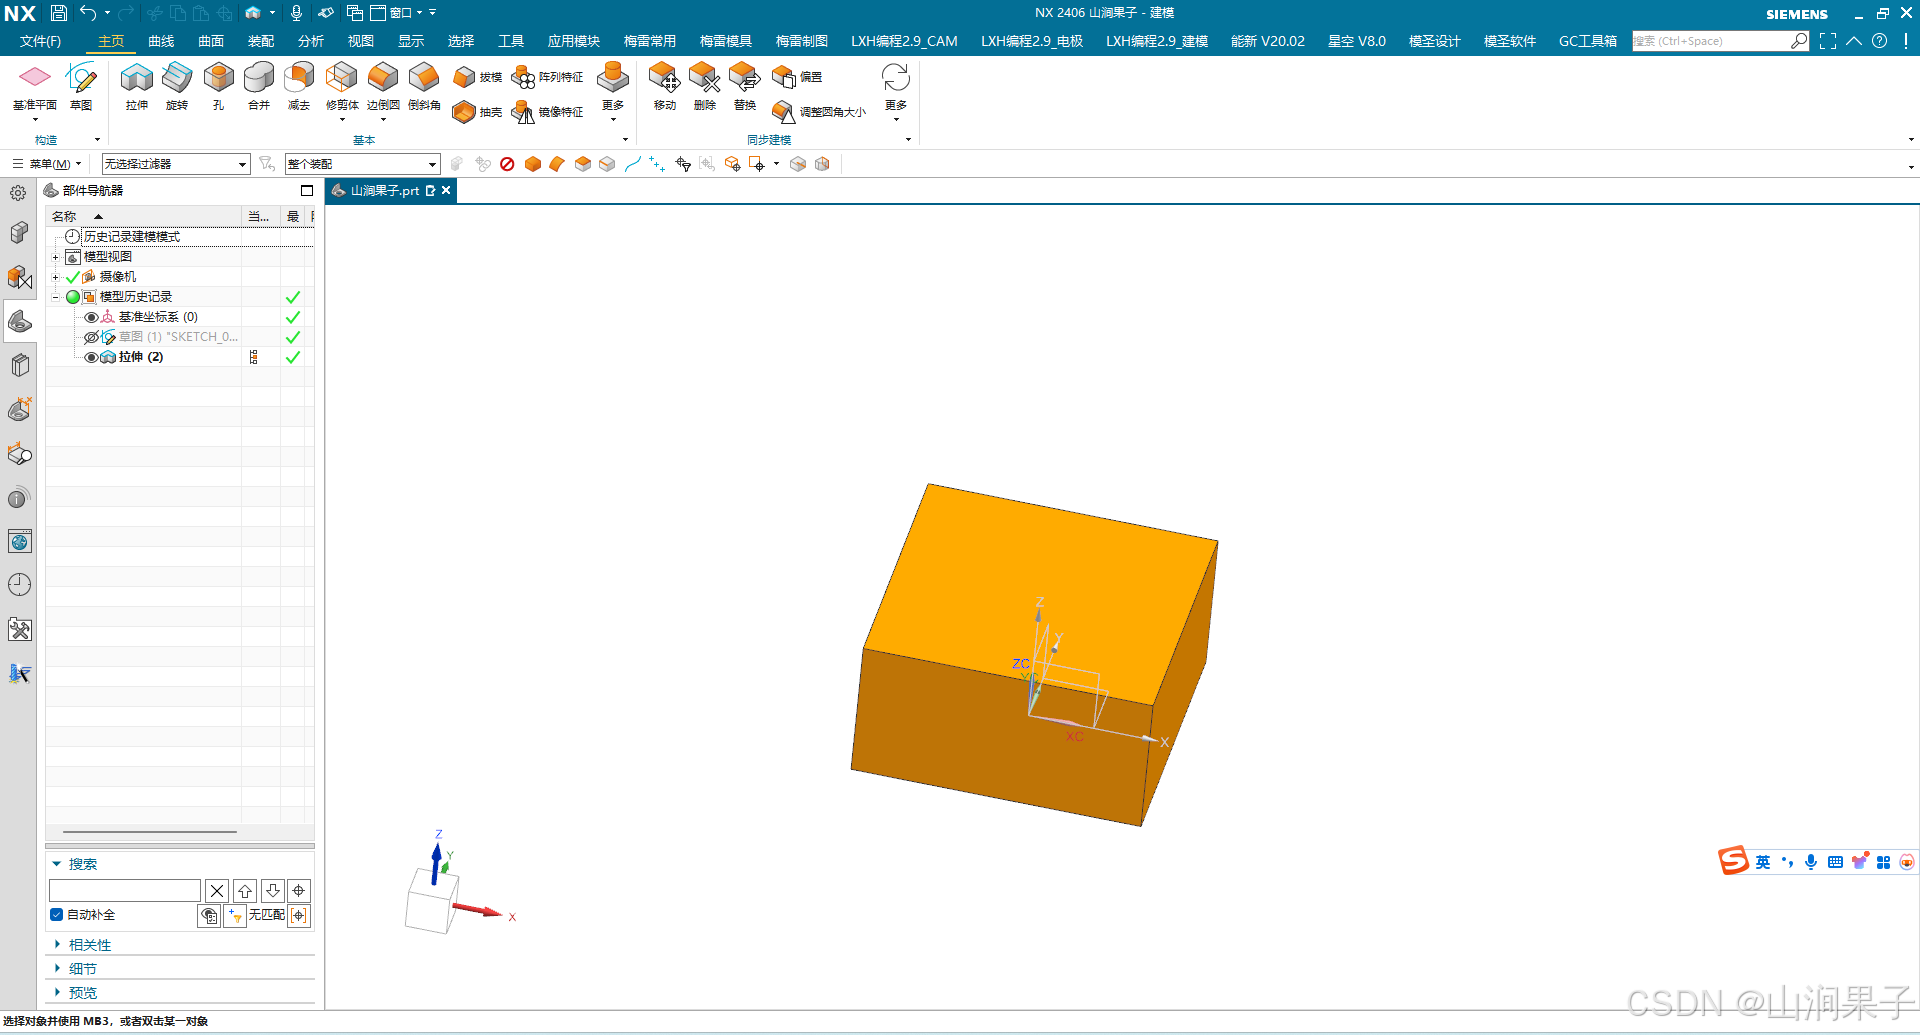This screenshot has width=1920, height=1035.
Task: Click the search next down-arrow button
Action: (x=272, y=890)
